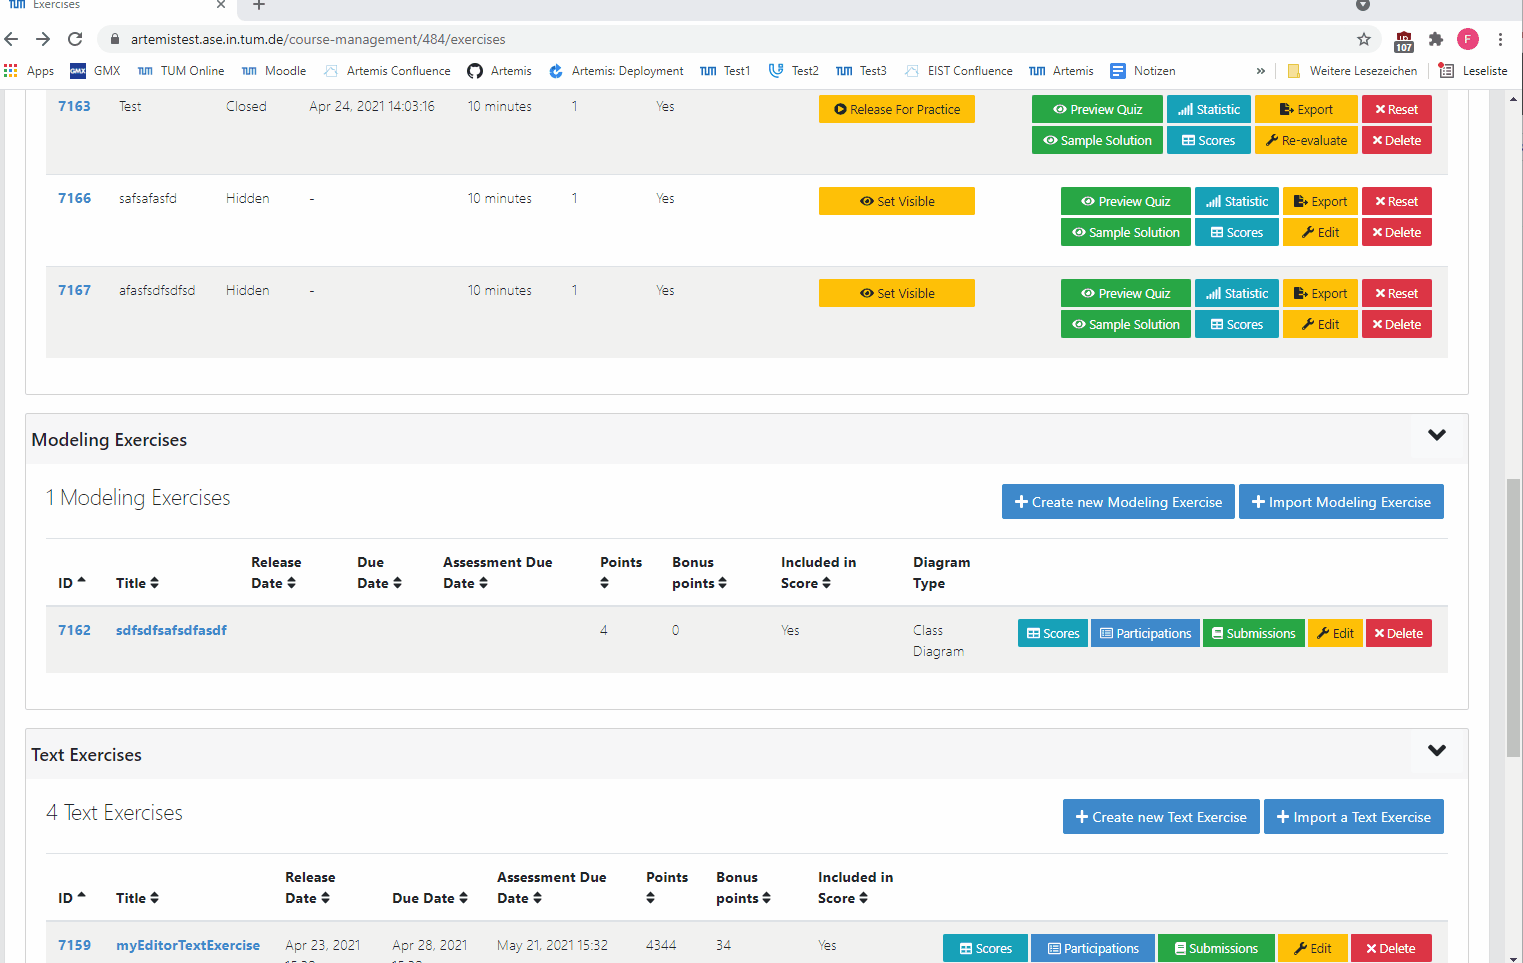The image size is (1523, 963).
Task: Click the page vertical scrollbar thumb
Action: point(1514,618)
